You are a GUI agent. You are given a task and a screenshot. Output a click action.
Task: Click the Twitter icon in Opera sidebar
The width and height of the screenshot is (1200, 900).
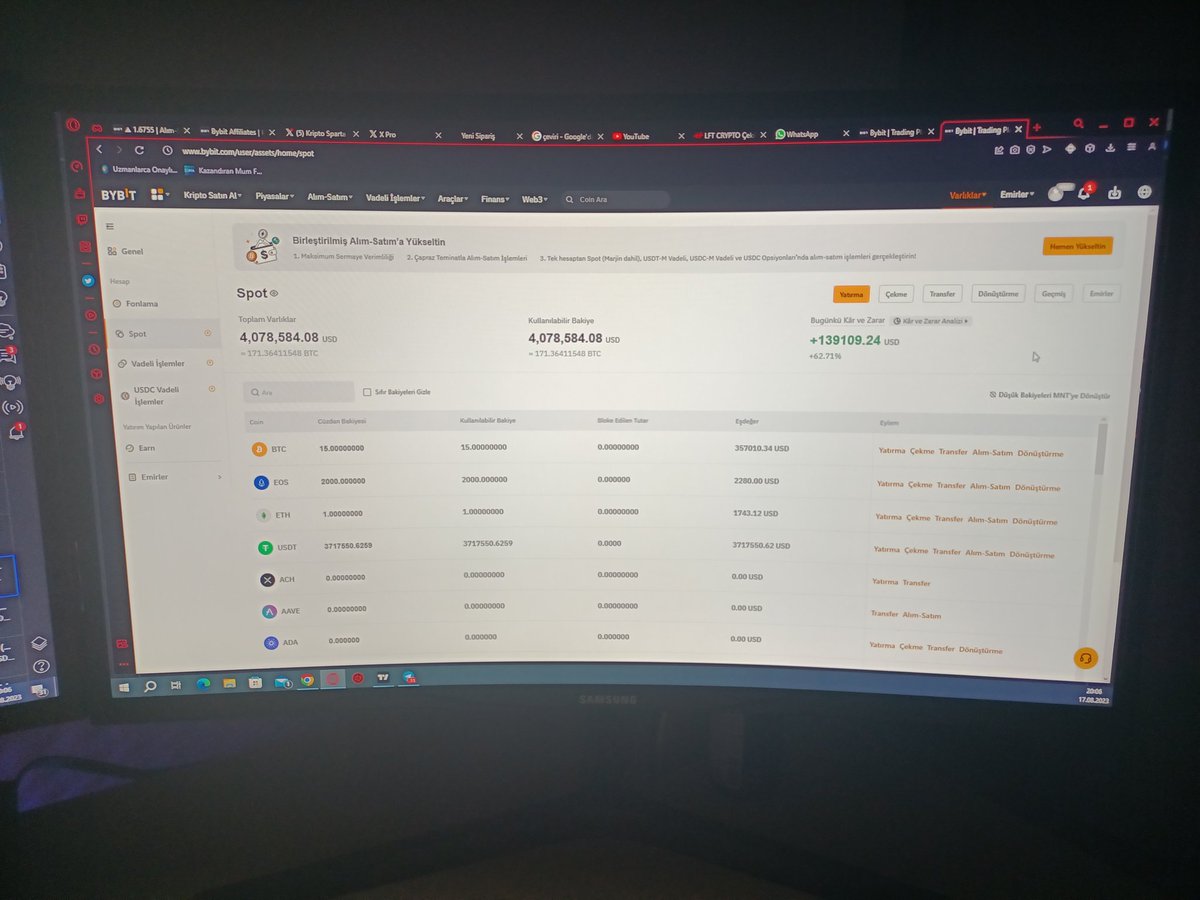coord(87,281)
